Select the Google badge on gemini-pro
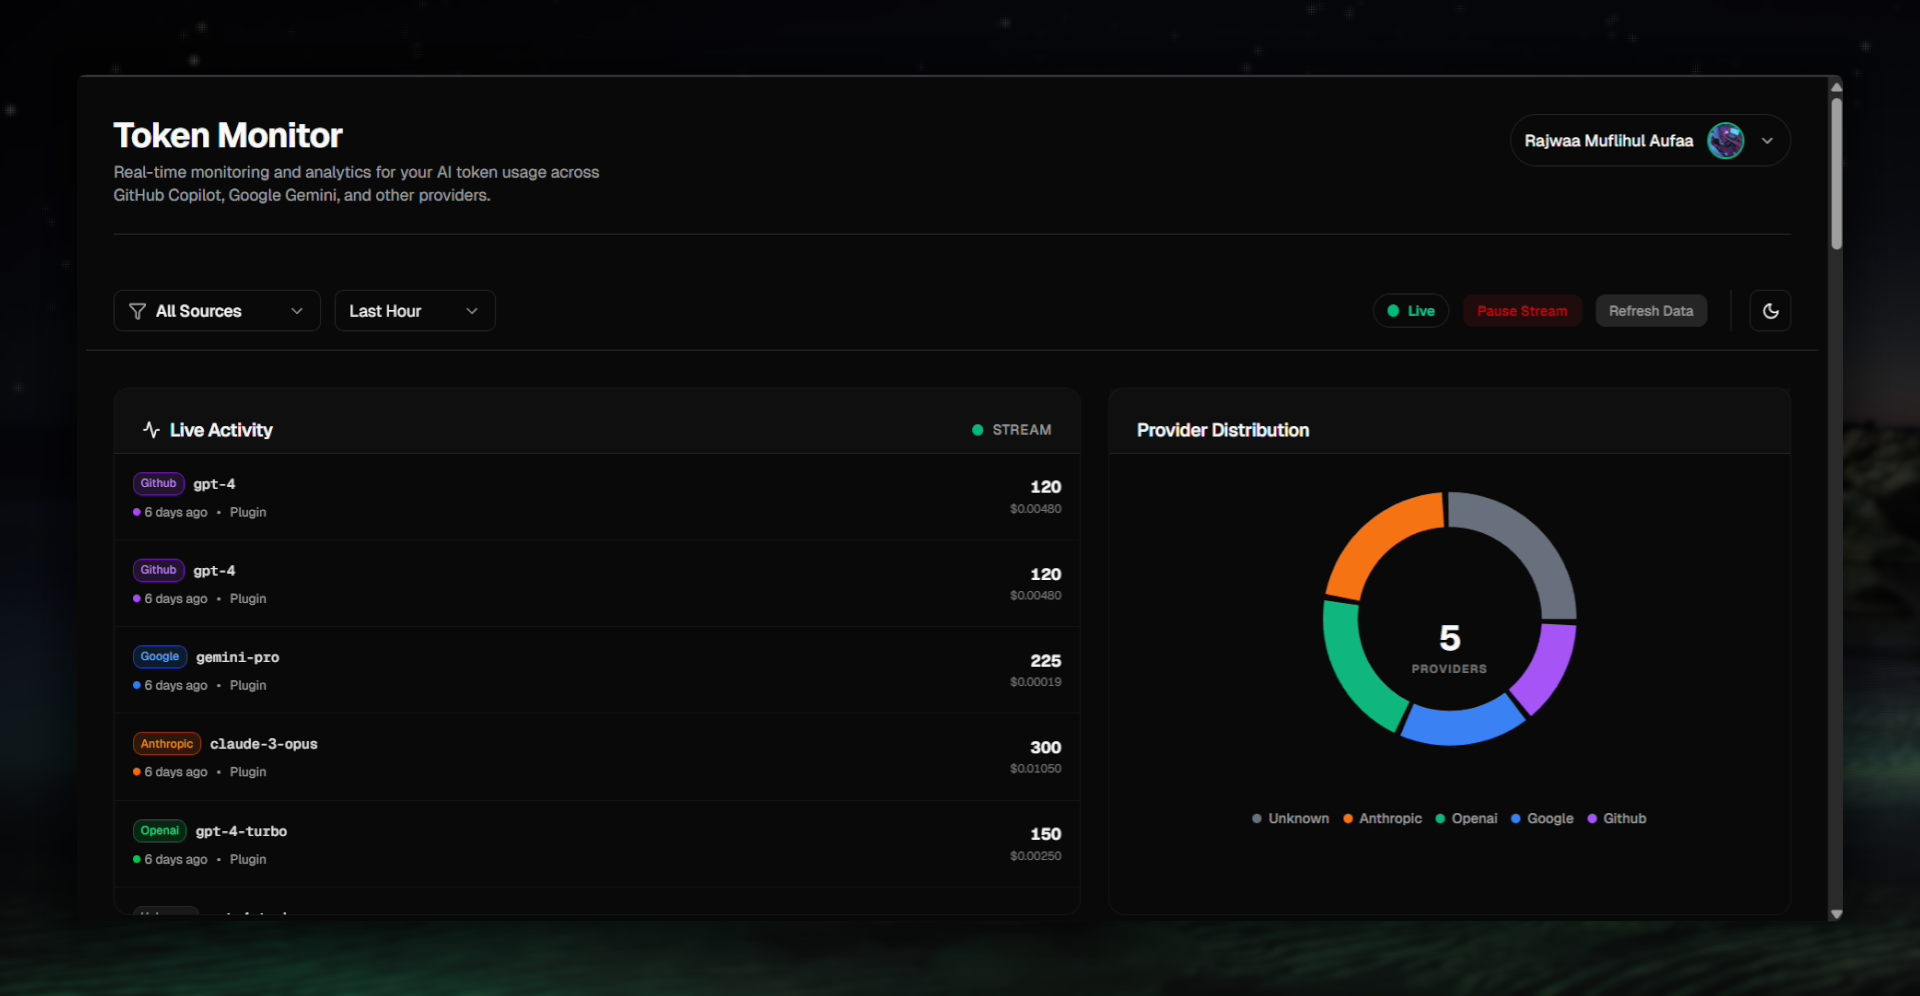 click(159, 657)
